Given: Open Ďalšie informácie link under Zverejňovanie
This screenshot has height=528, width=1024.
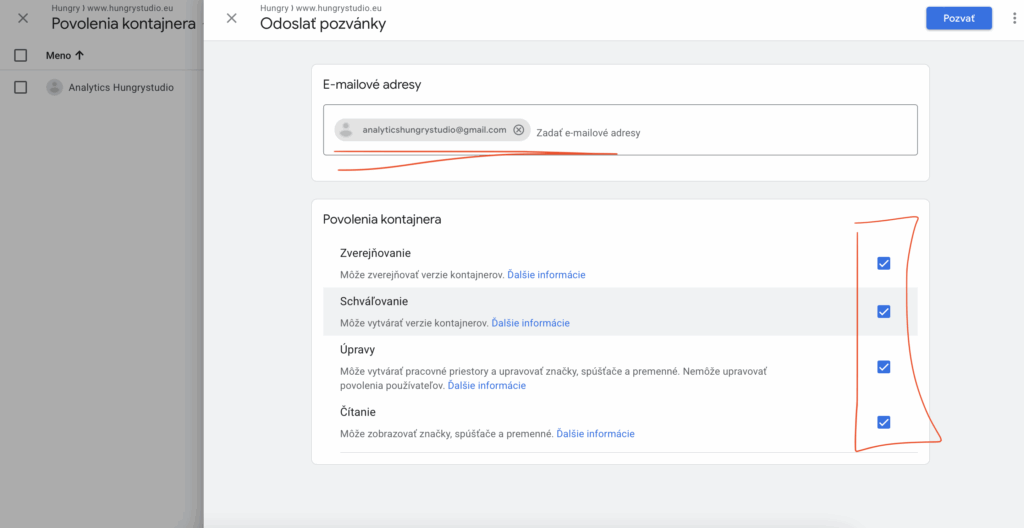Looking at the screenshot, I should click(546, 275).
